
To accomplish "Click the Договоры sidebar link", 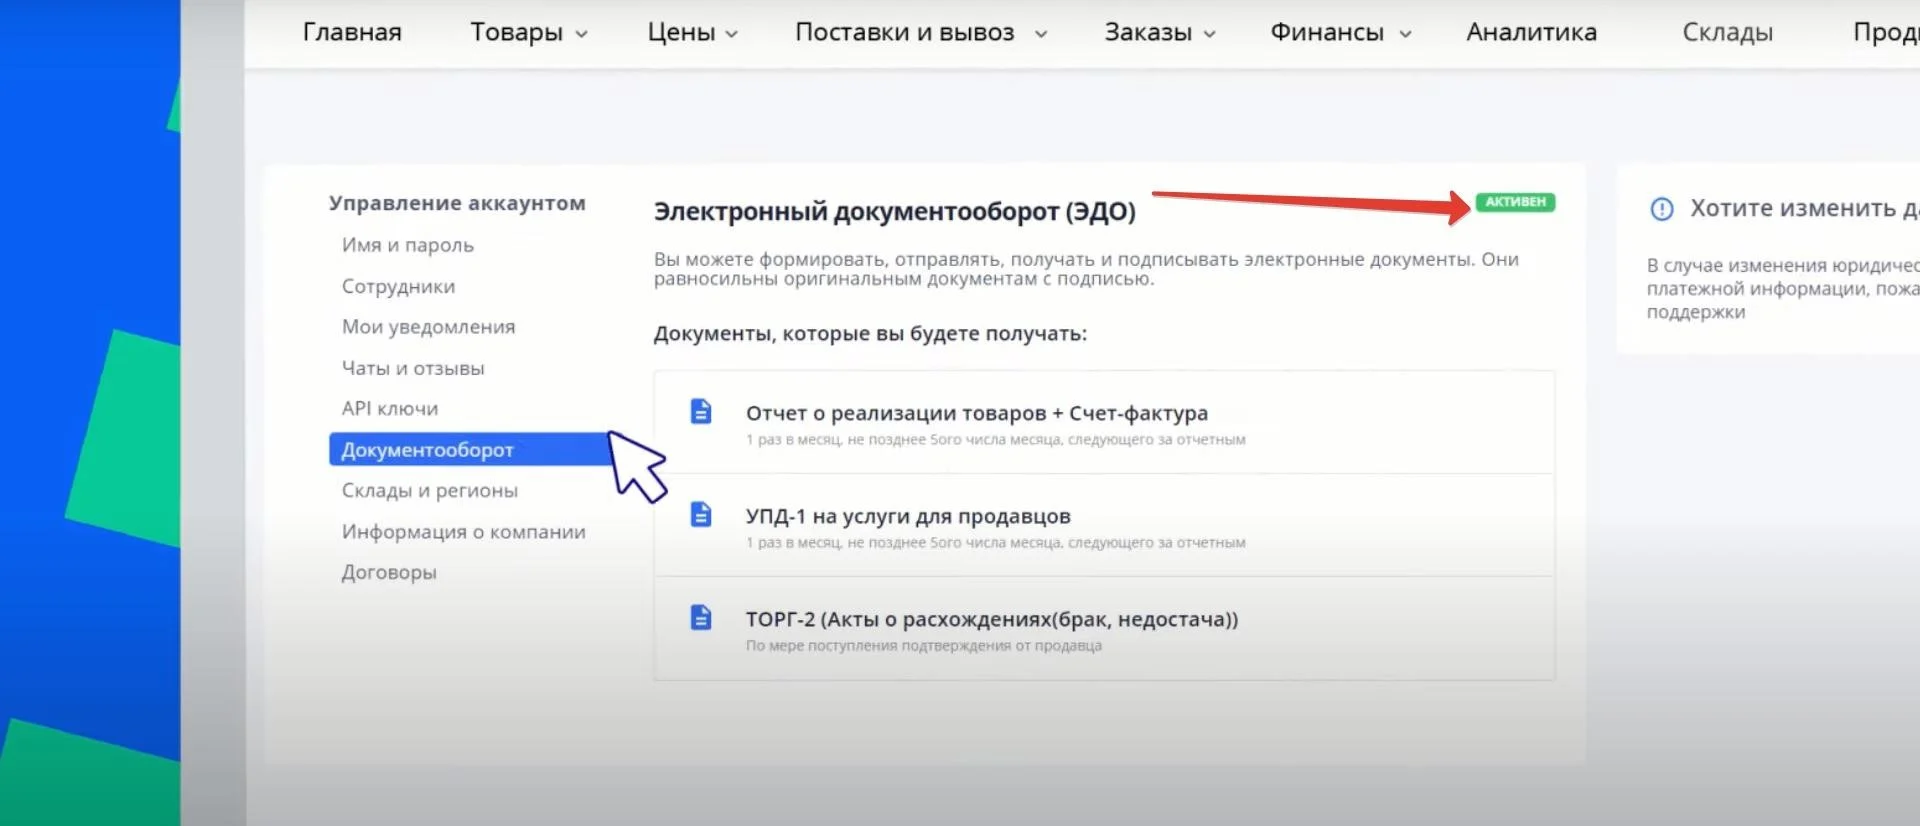I will pos(389,572).
